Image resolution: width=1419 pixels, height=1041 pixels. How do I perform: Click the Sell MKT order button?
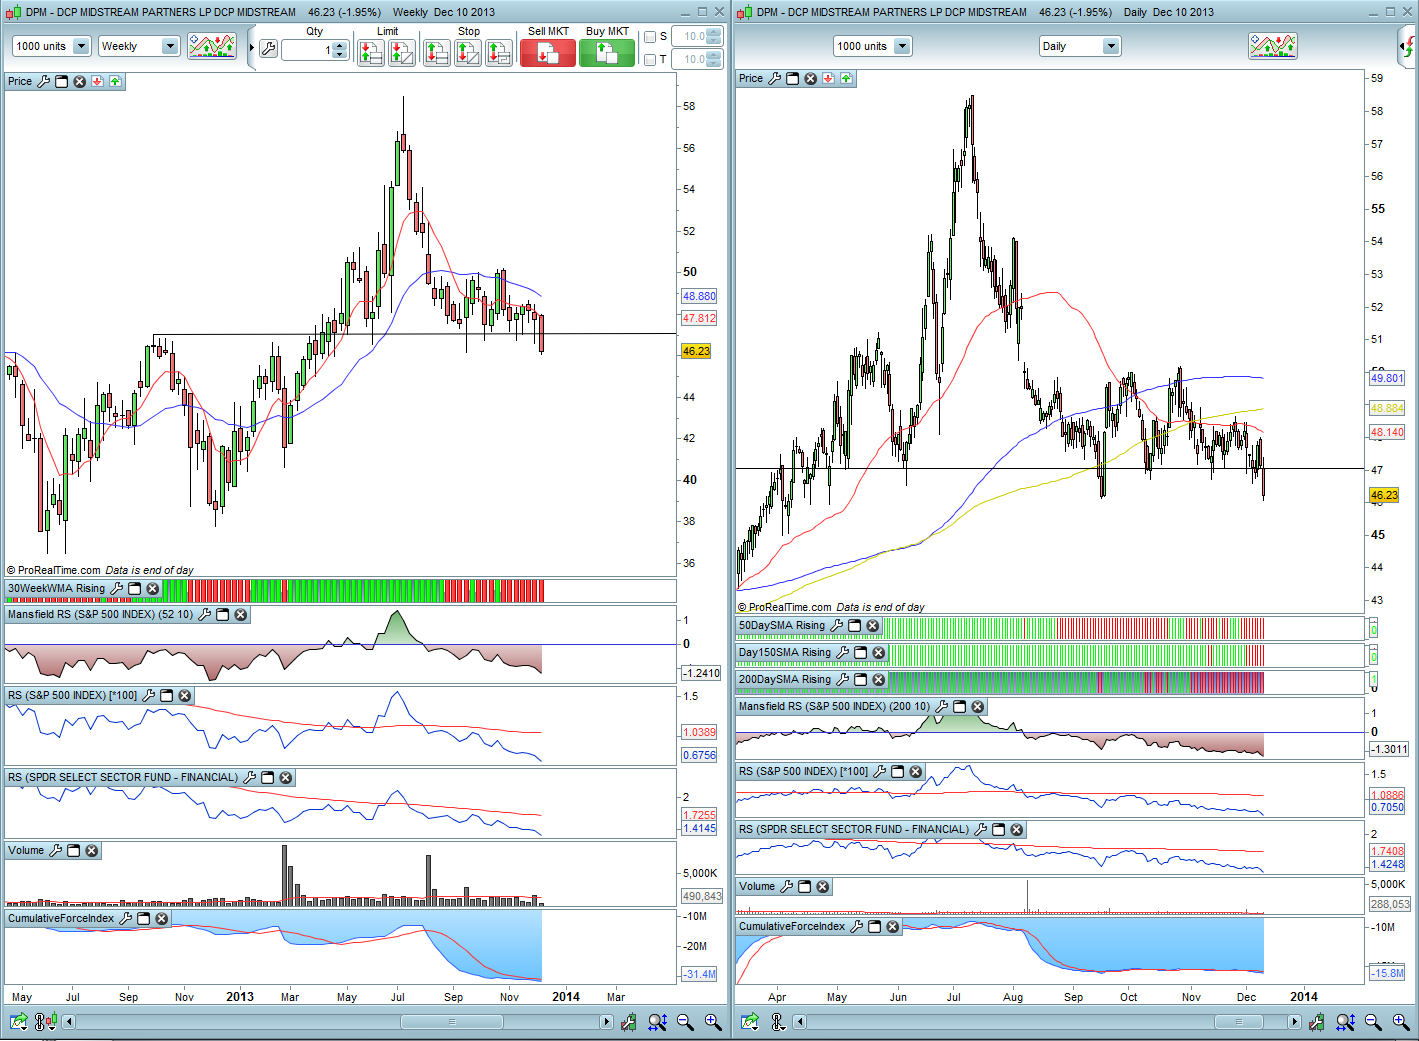tap(547, 53)
